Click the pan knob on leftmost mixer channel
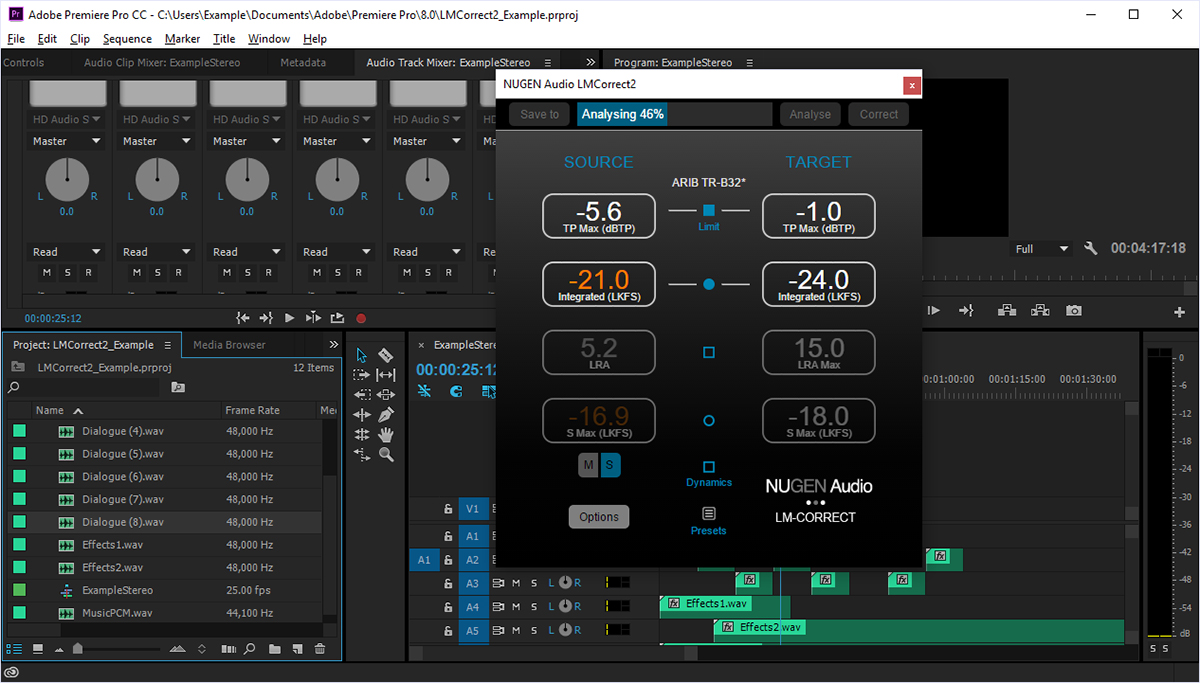Image resolution: width=1200 pixels, height=683 pixels. tap(66, 180)
